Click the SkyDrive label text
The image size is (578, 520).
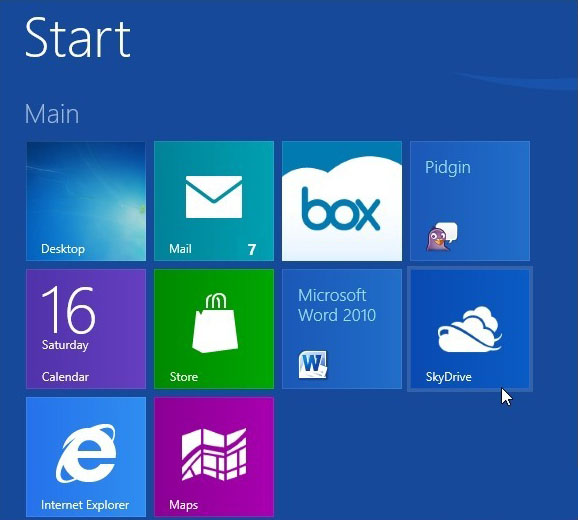click(x=449, y=377)
